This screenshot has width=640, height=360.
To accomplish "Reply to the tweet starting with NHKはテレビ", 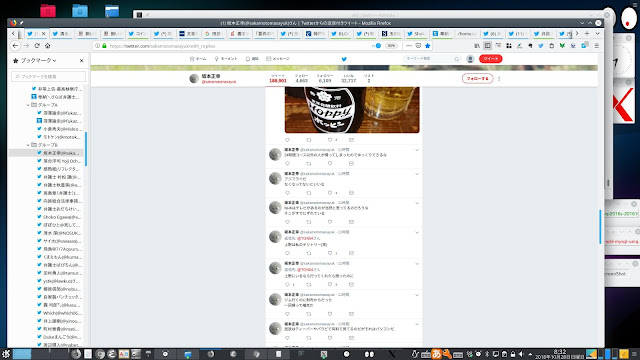I will tap(287, 222).
